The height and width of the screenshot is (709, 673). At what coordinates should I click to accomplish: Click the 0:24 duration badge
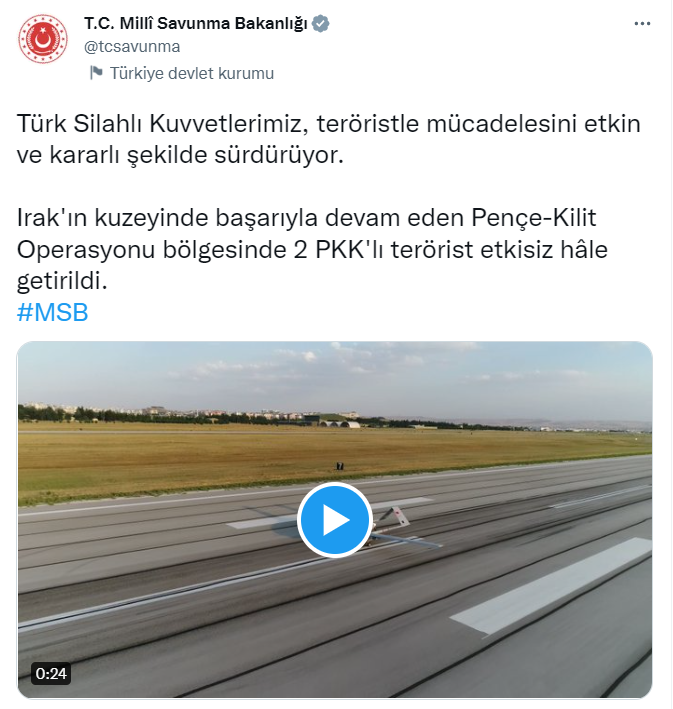pos(51,674)
